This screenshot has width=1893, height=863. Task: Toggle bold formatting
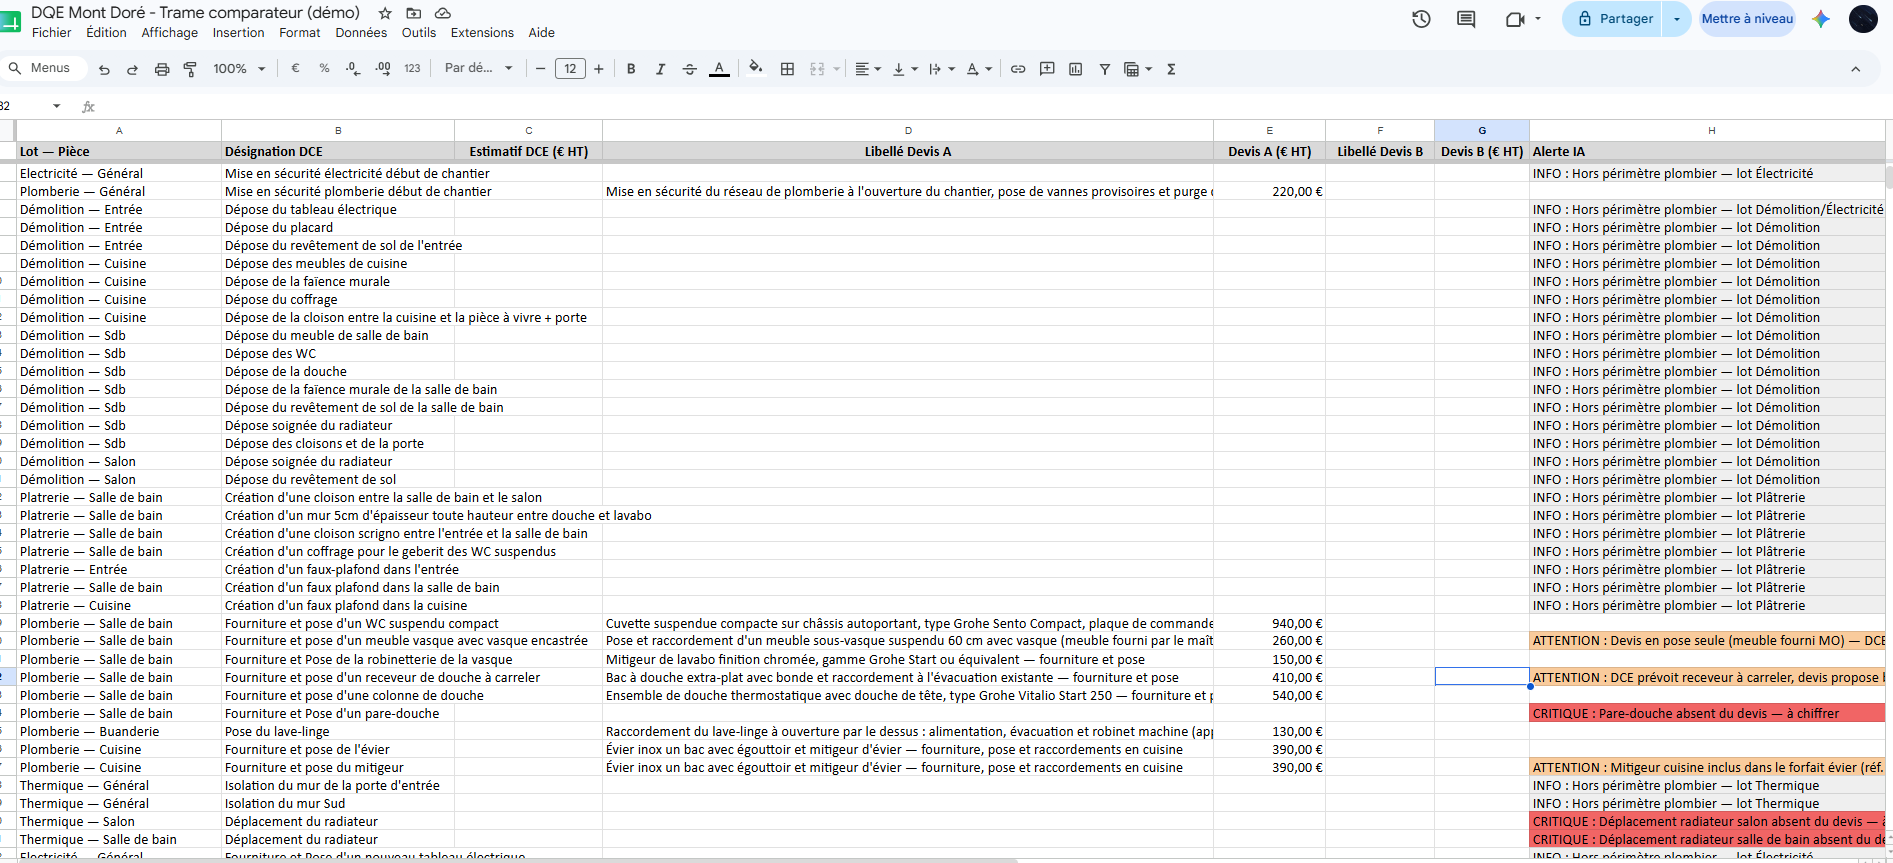631,69
